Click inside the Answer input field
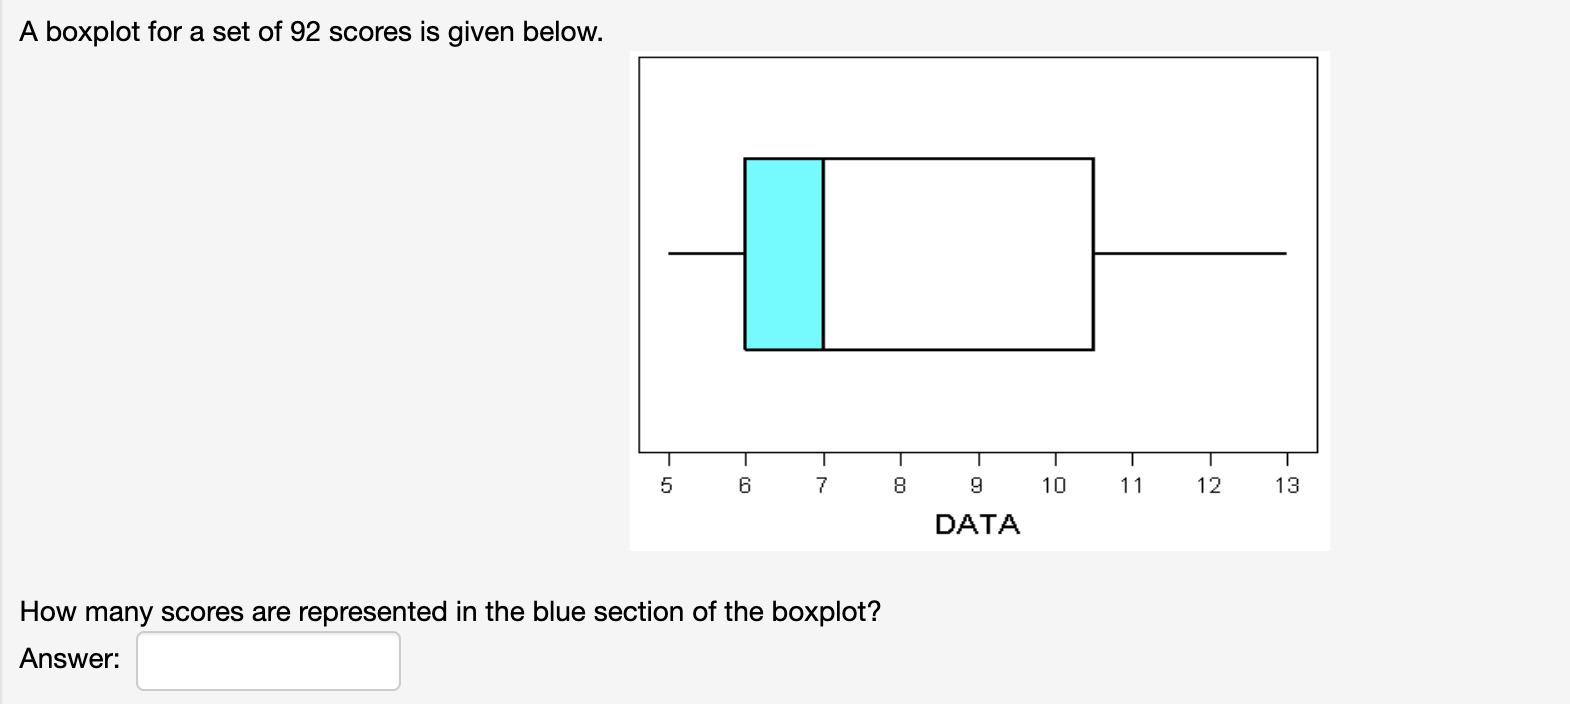Viewport: 1570px width, 704px height. 268,658
